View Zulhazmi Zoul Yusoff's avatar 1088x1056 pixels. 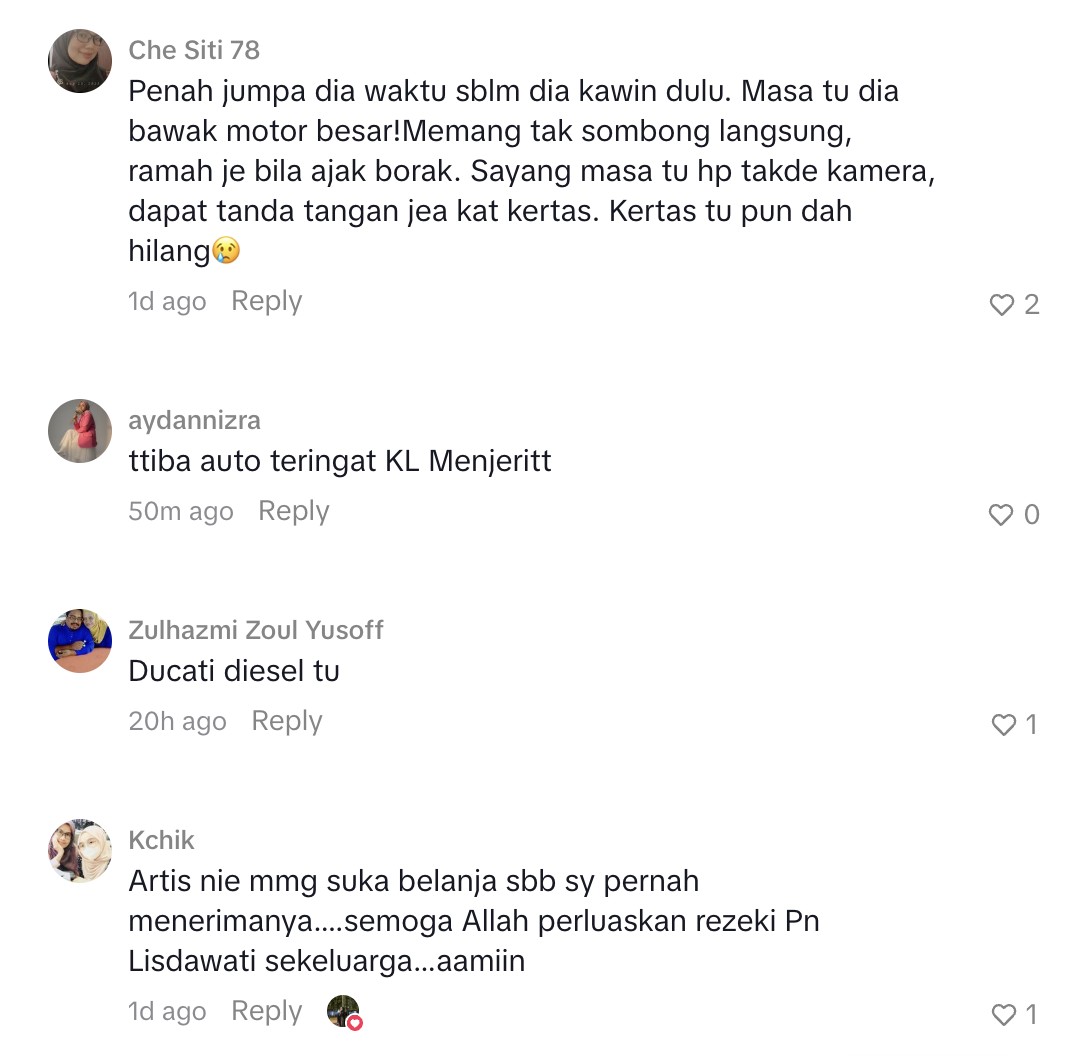tap(80, 641)
